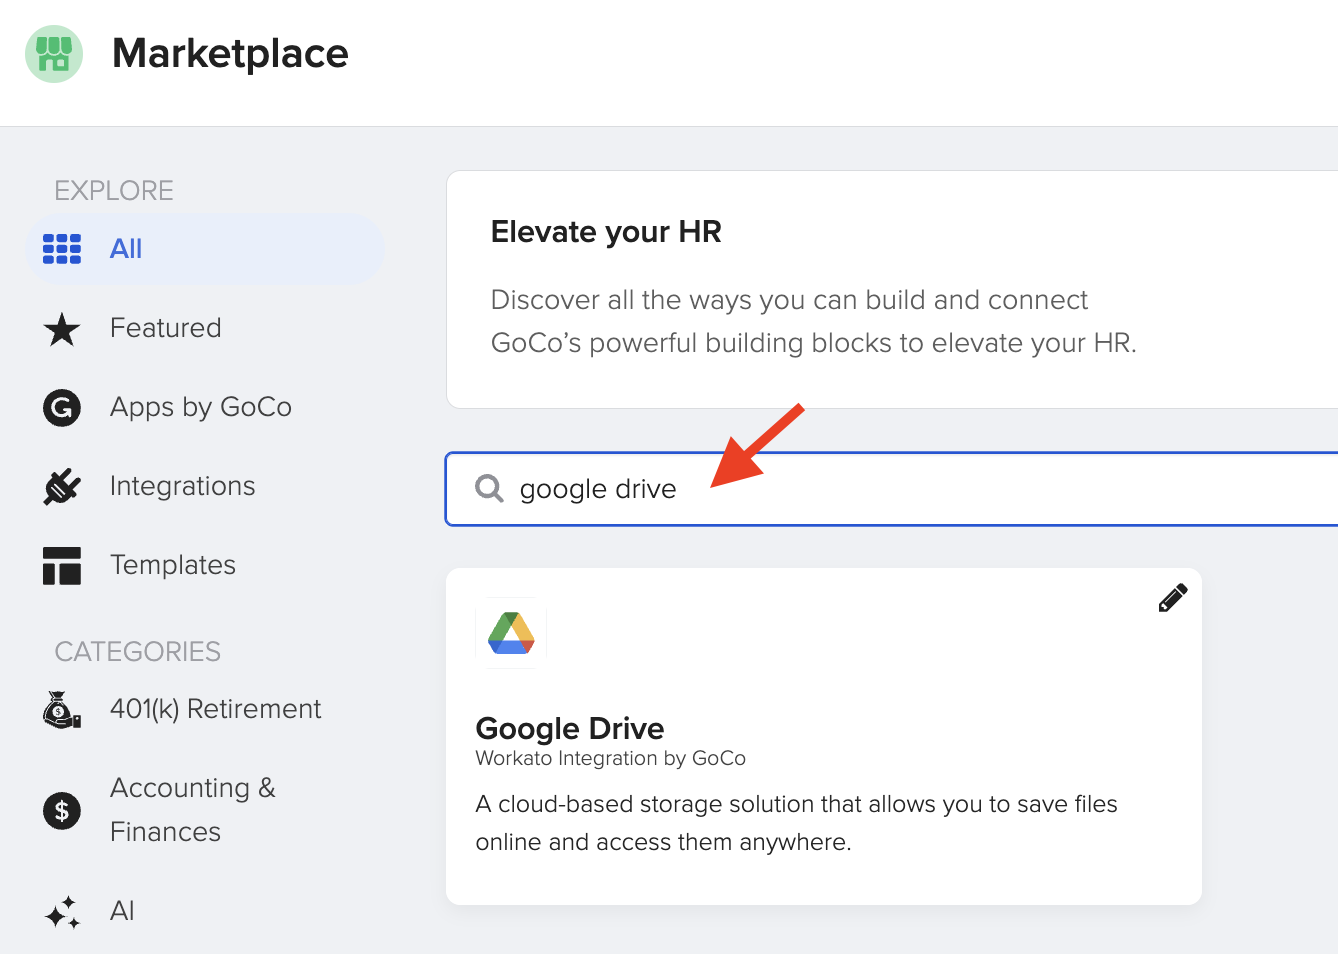This screenshot has width=1338, height=954.
Task: Click the Marketplace storefront logo icon
Action: click(54, 54)
